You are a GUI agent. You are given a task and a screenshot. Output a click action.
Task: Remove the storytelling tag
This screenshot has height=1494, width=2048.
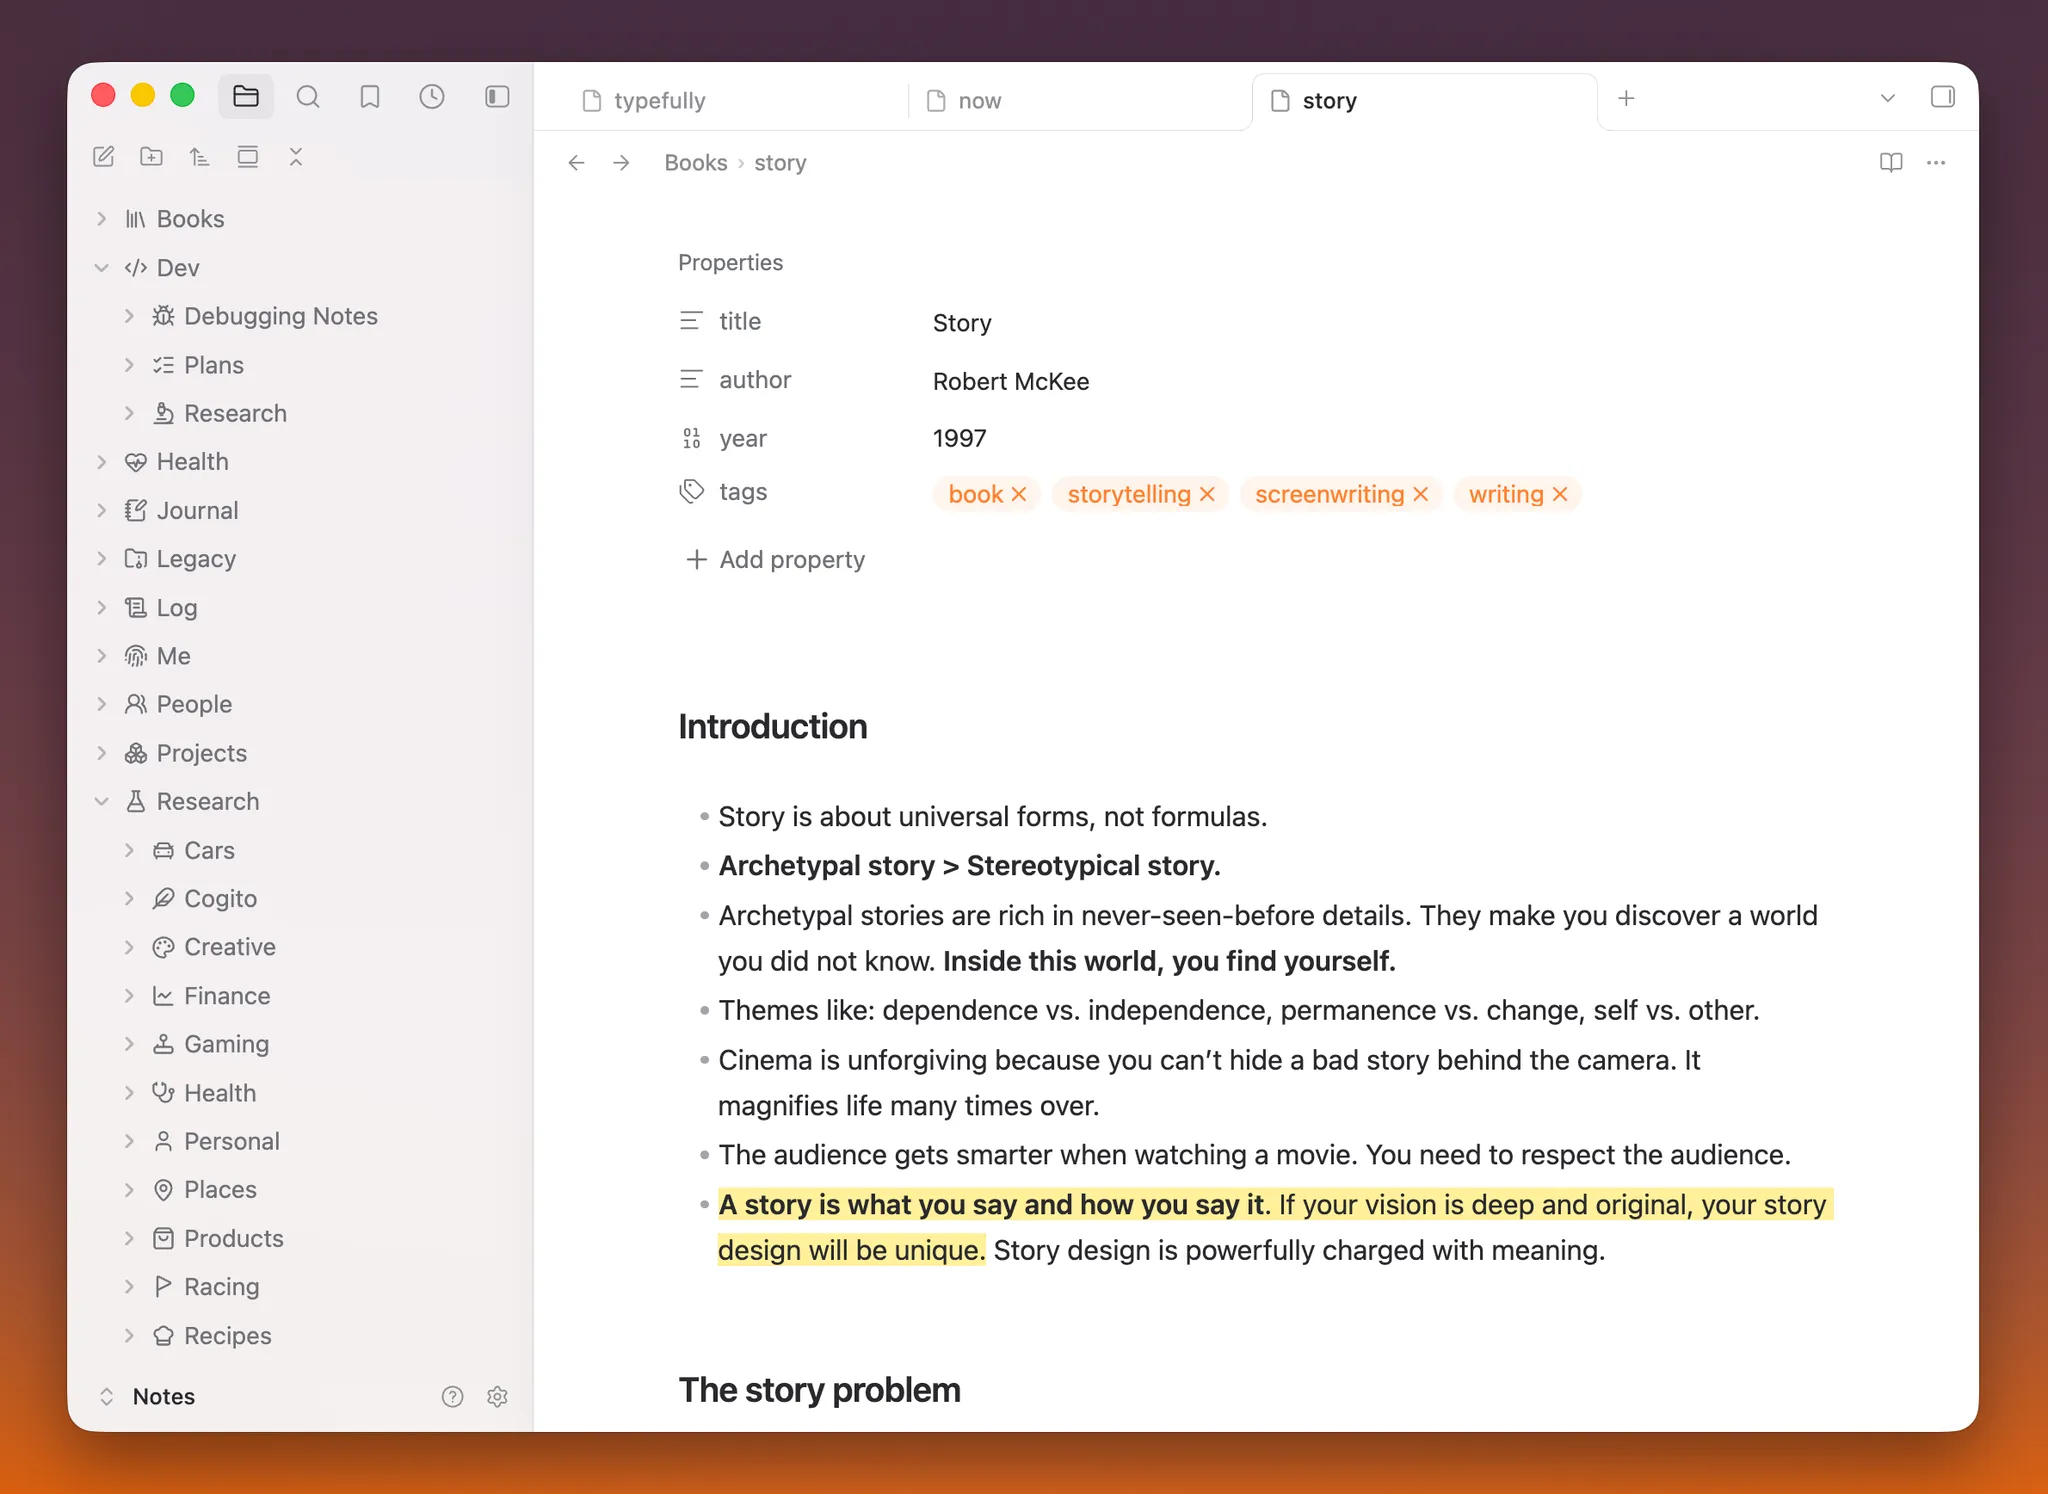point(1207,494)
